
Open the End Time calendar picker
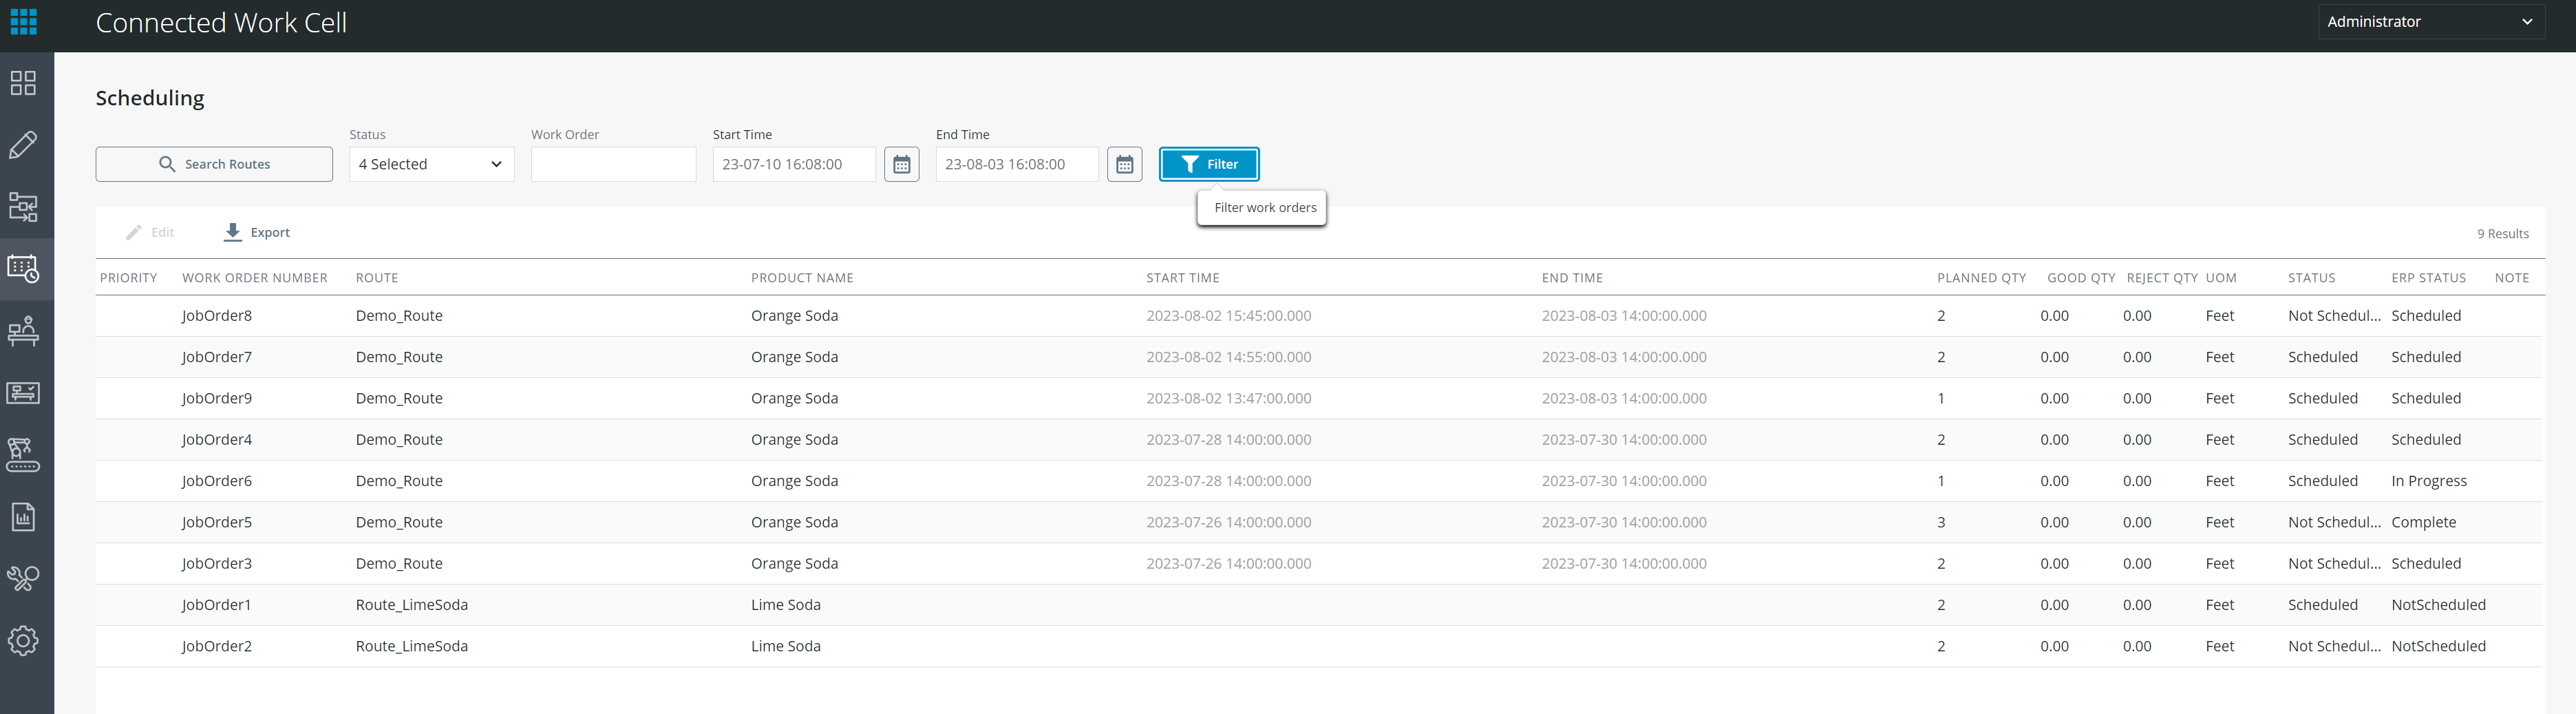pos(1124,164)
